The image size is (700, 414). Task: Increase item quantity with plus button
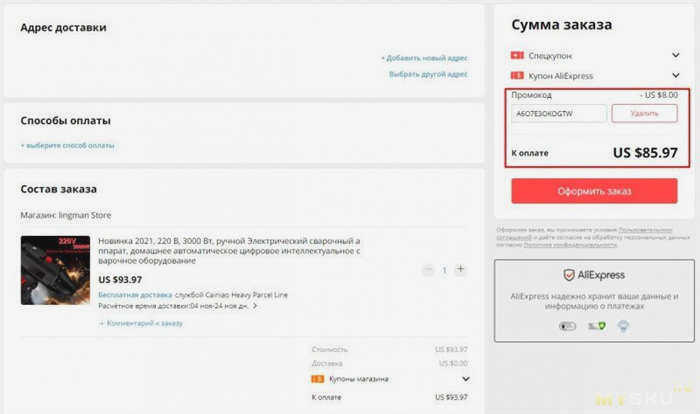461,269
